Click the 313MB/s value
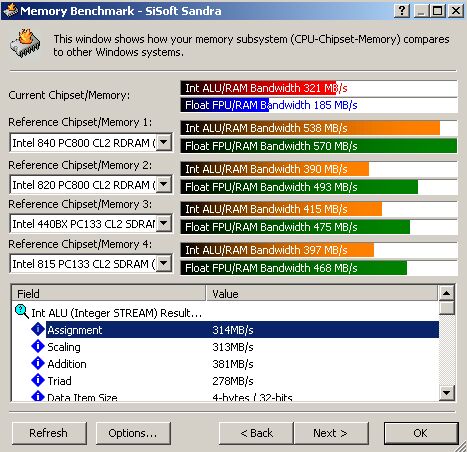 point(233,347)
